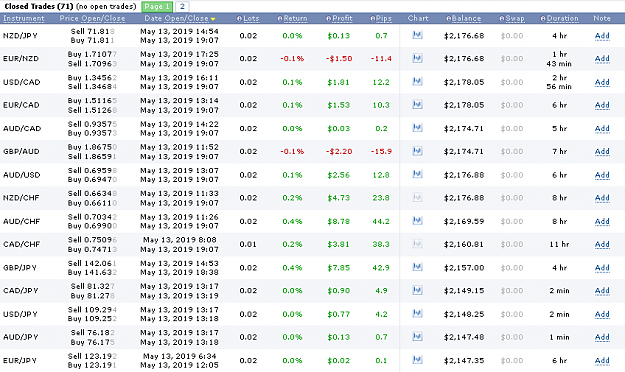Open chart icon for GBP/AUD trade
This screenshot has width=625, height=372.
coord(417,151)
